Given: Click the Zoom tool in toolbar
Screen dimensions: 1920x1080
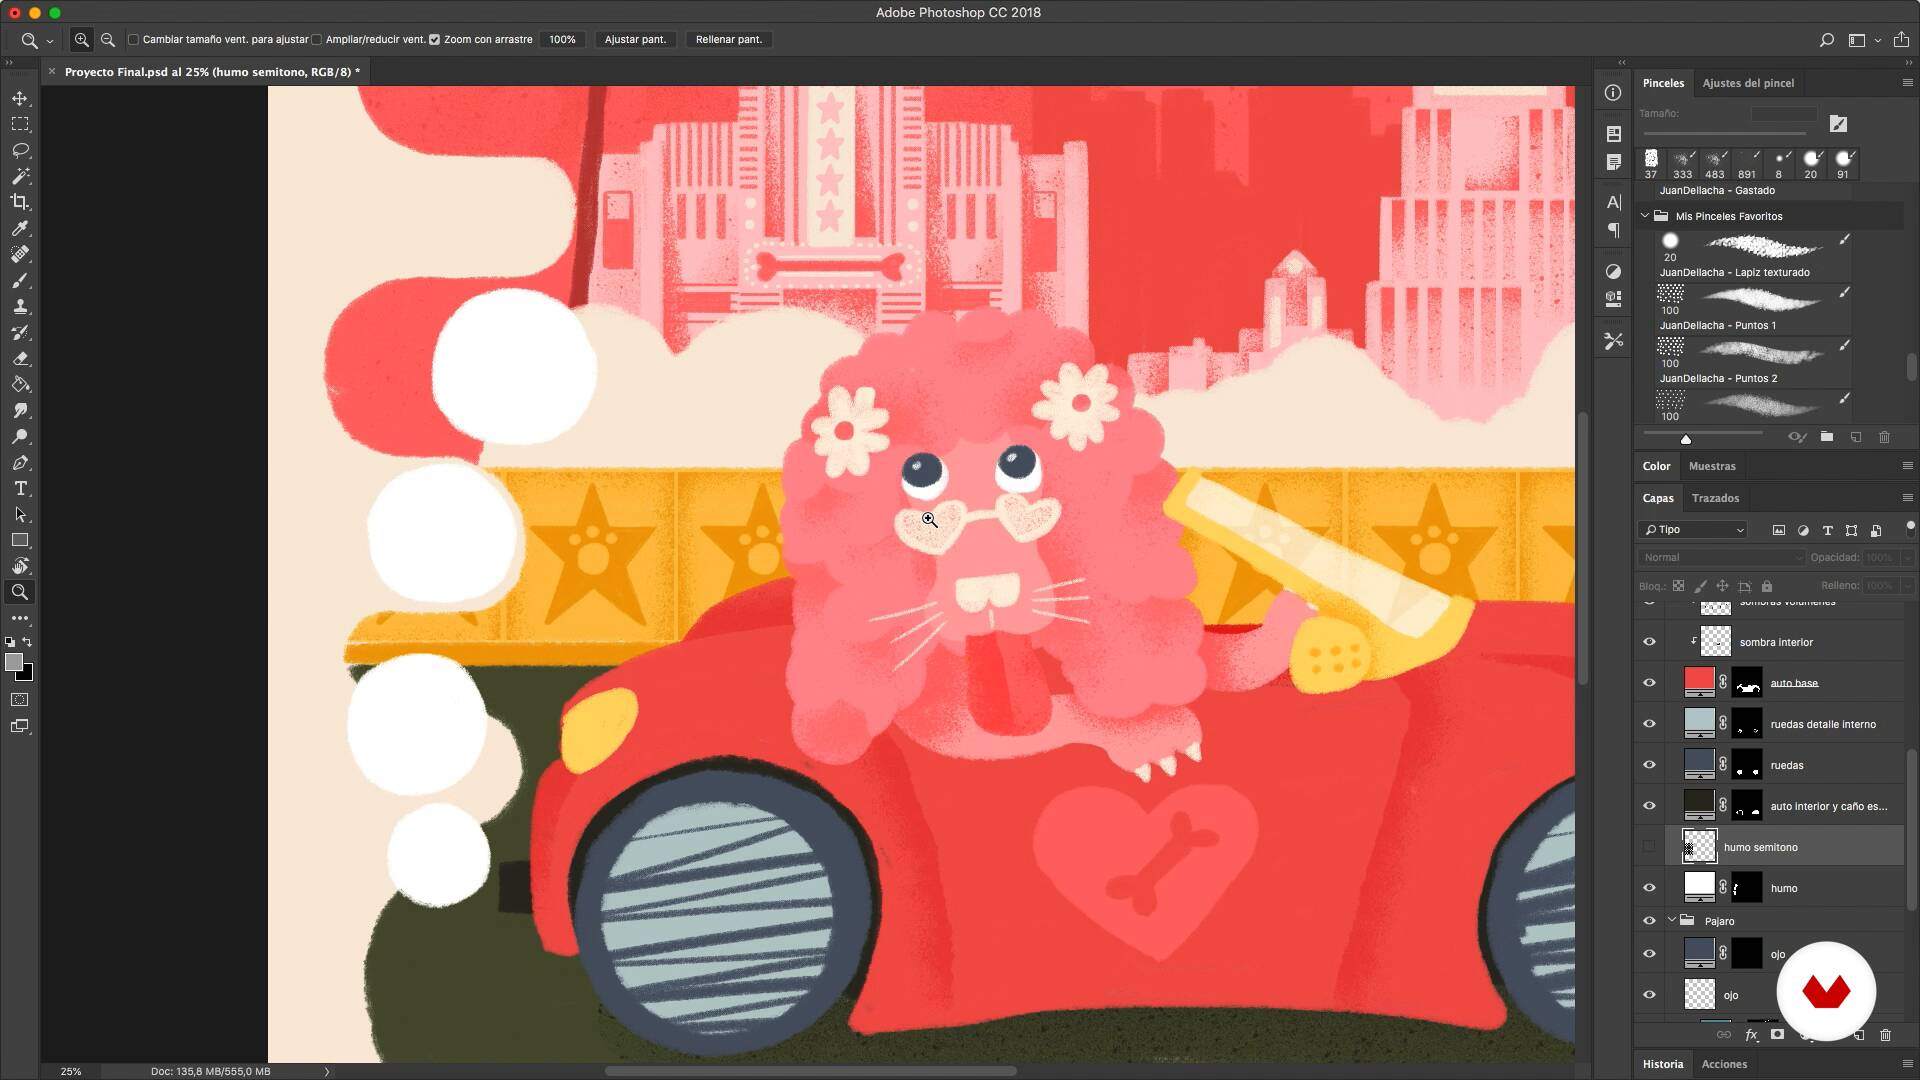Looking at the screenshot, I should point(20,592).
